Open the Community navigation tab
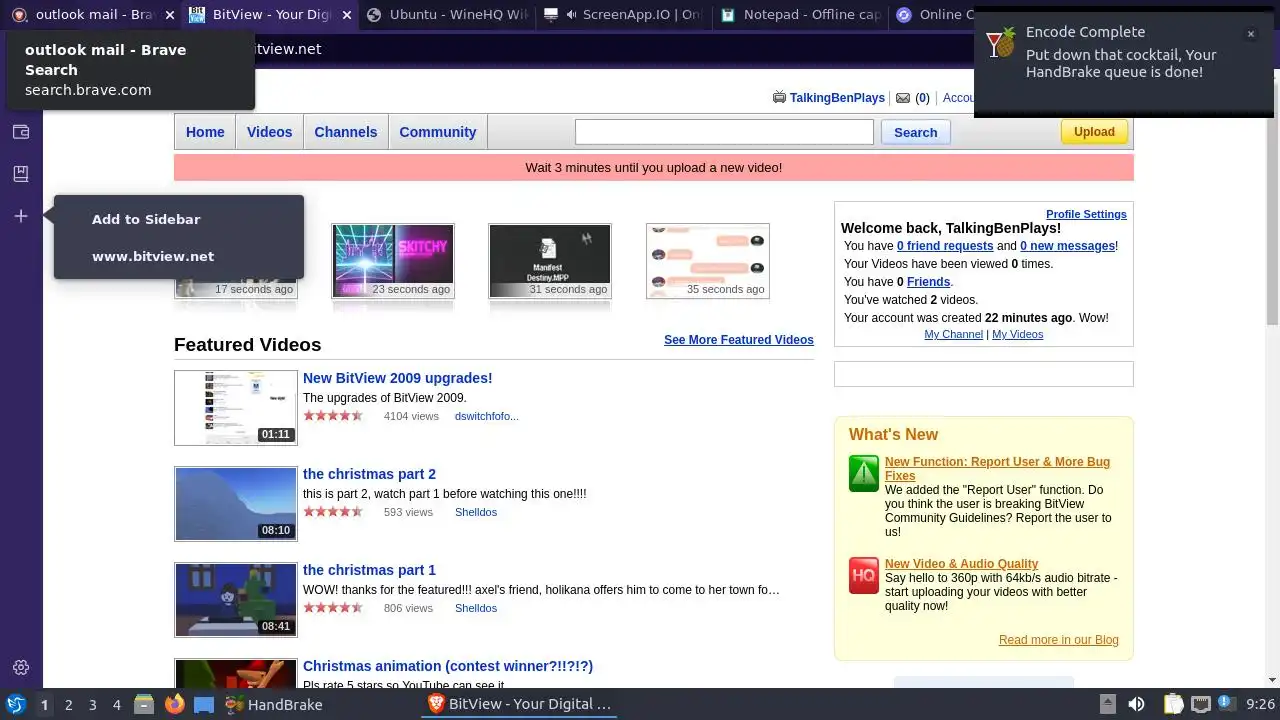The height and width of the screenshot is (720, 1280). point(437,132)
